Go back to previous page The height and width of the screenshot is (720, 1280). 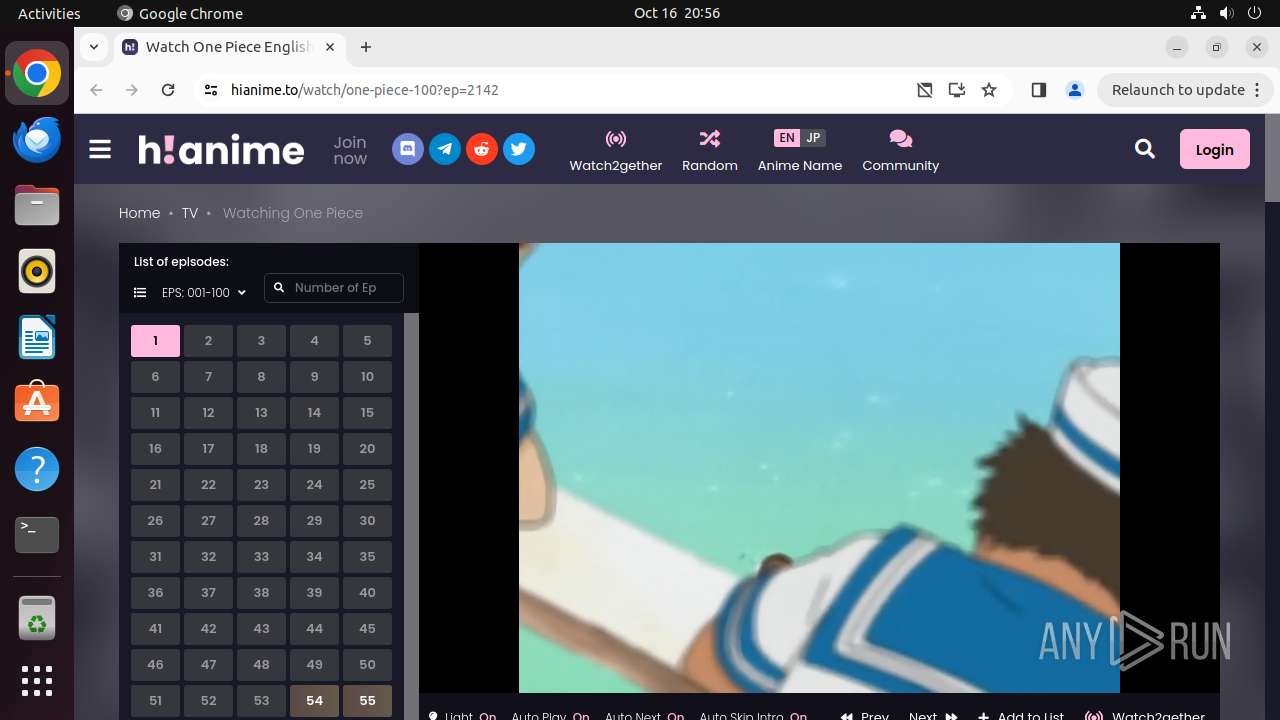[96, 90]
